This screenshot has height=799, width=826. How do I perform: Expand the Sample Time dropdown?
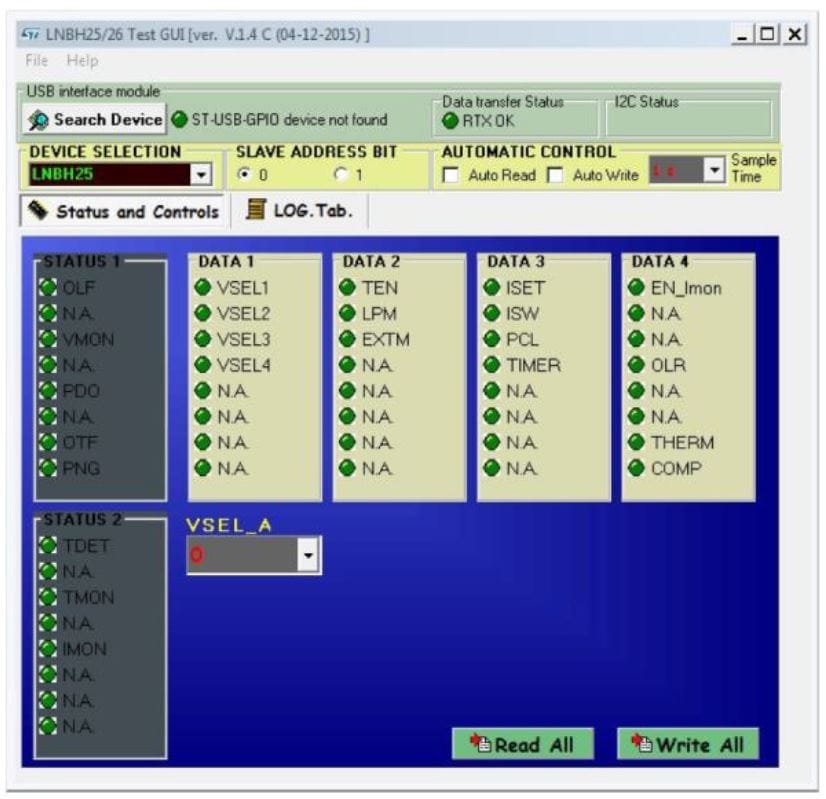click(713, 170)
